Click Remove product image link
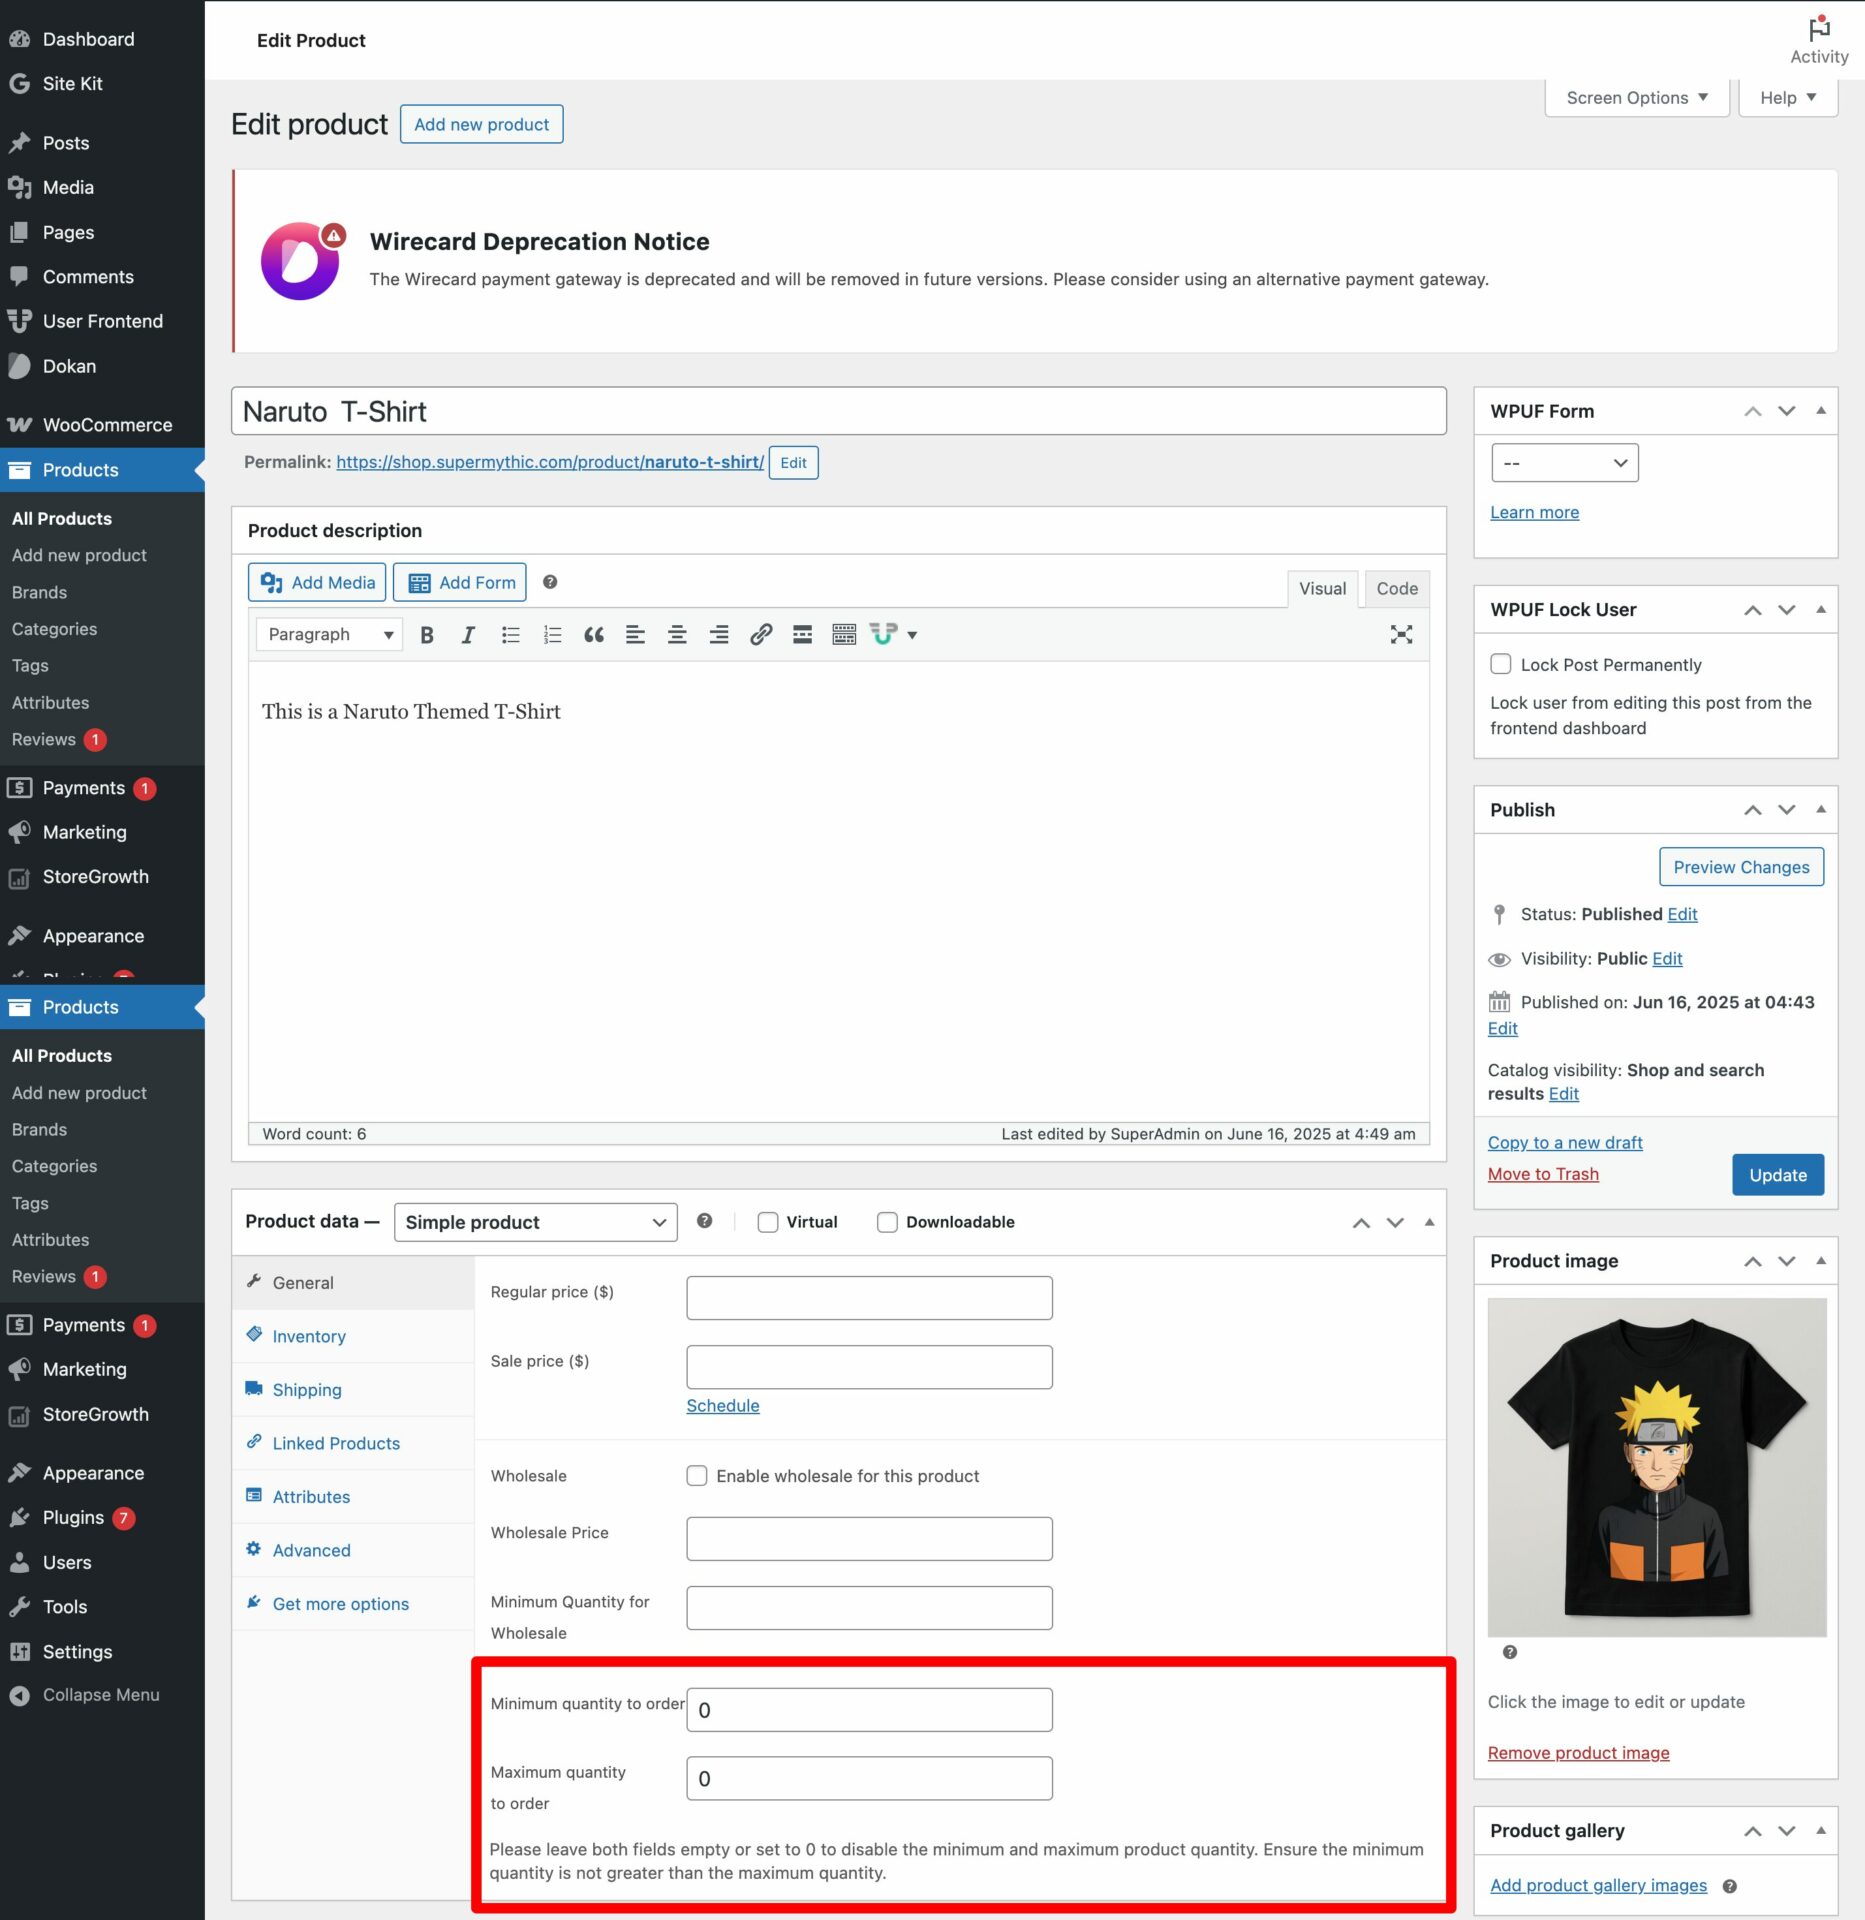 point(1578,1753)
